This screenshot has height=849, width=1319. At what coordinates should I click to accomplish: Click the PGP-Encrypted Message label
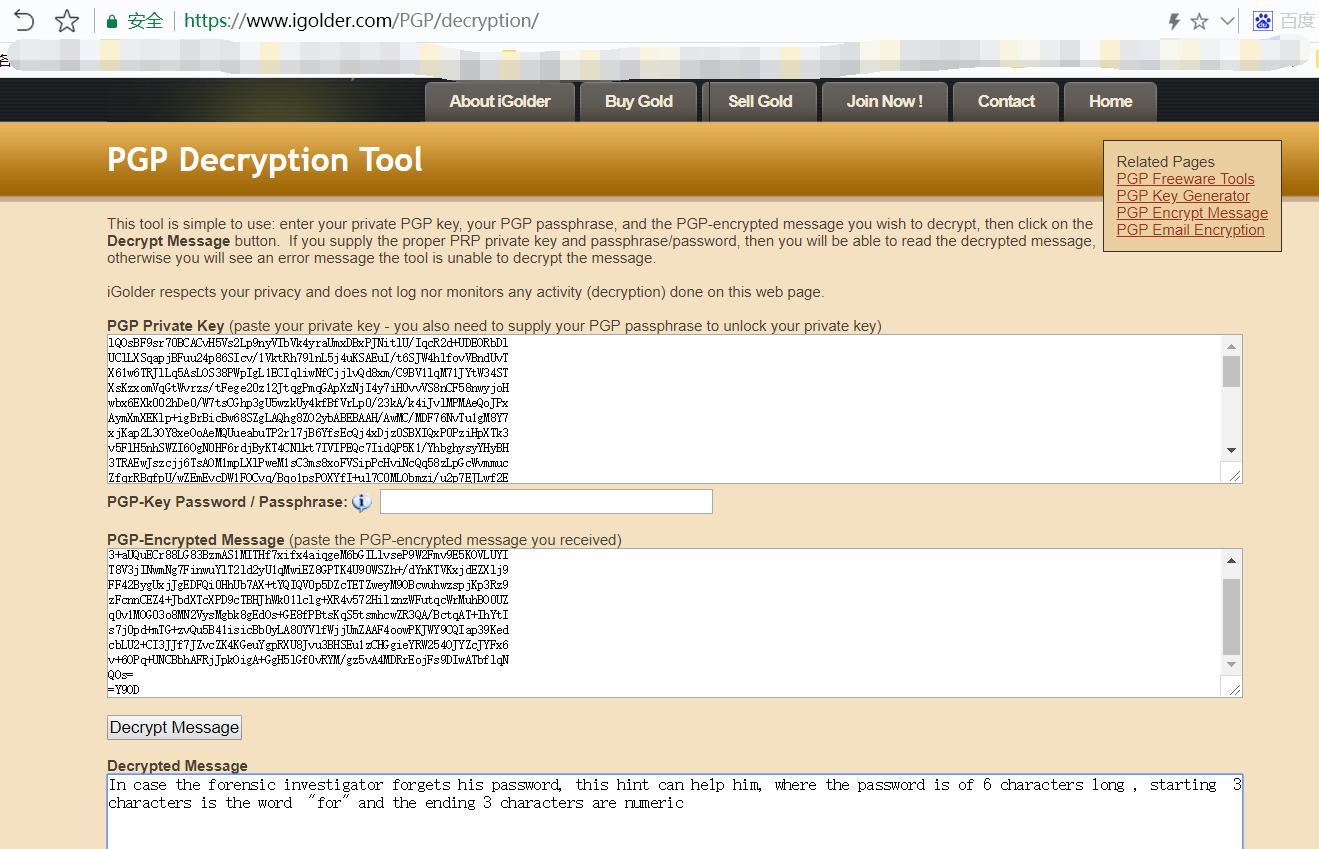pyautogui.click(x=196, y=540)
